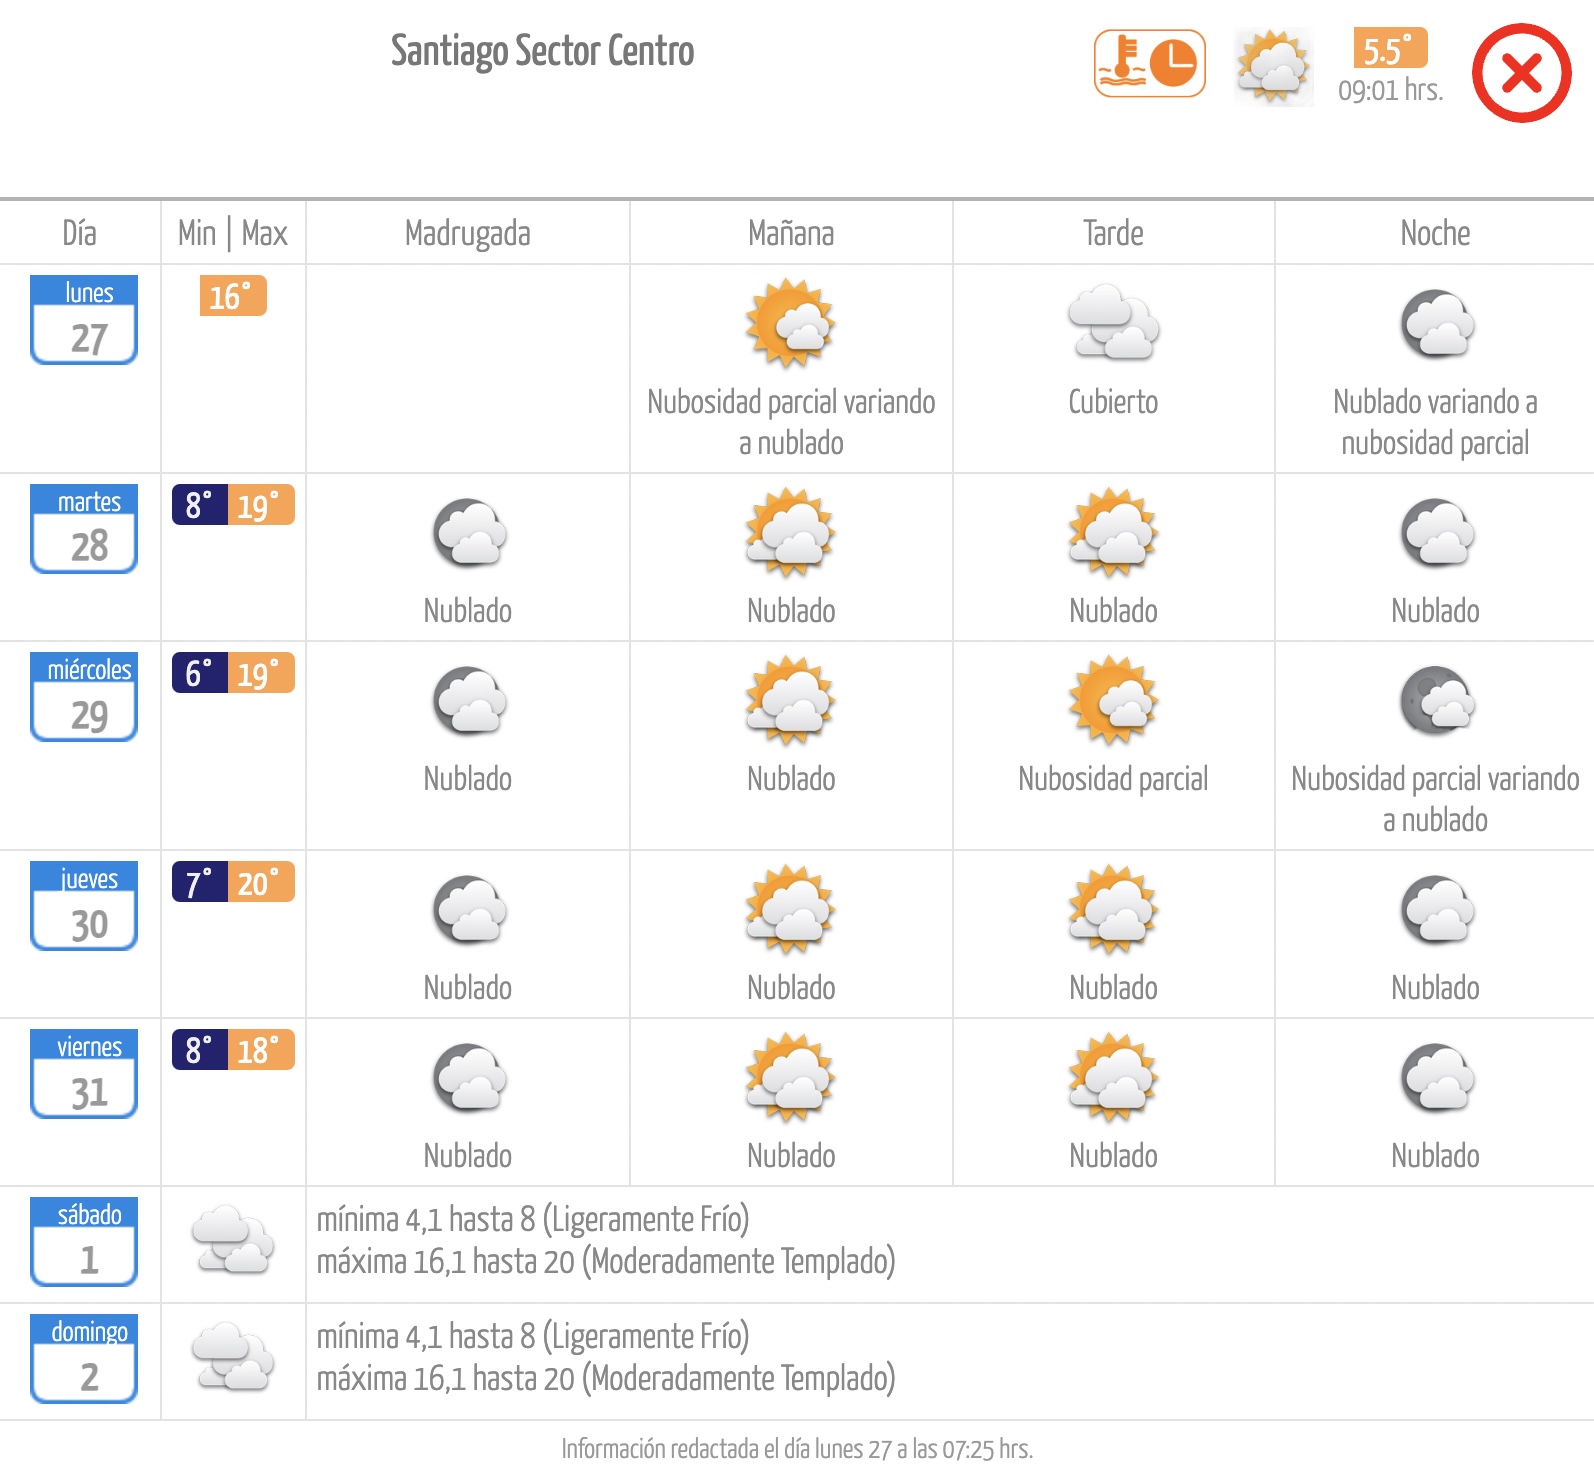Click viernes Tarde cloudy sun icon
Screen dimensions: 1594x1474
coord(1113,1078)
